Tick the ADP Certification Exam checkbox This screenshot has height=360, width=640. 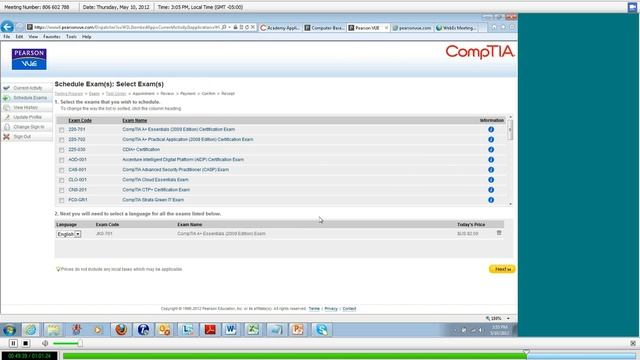(62, 160)
